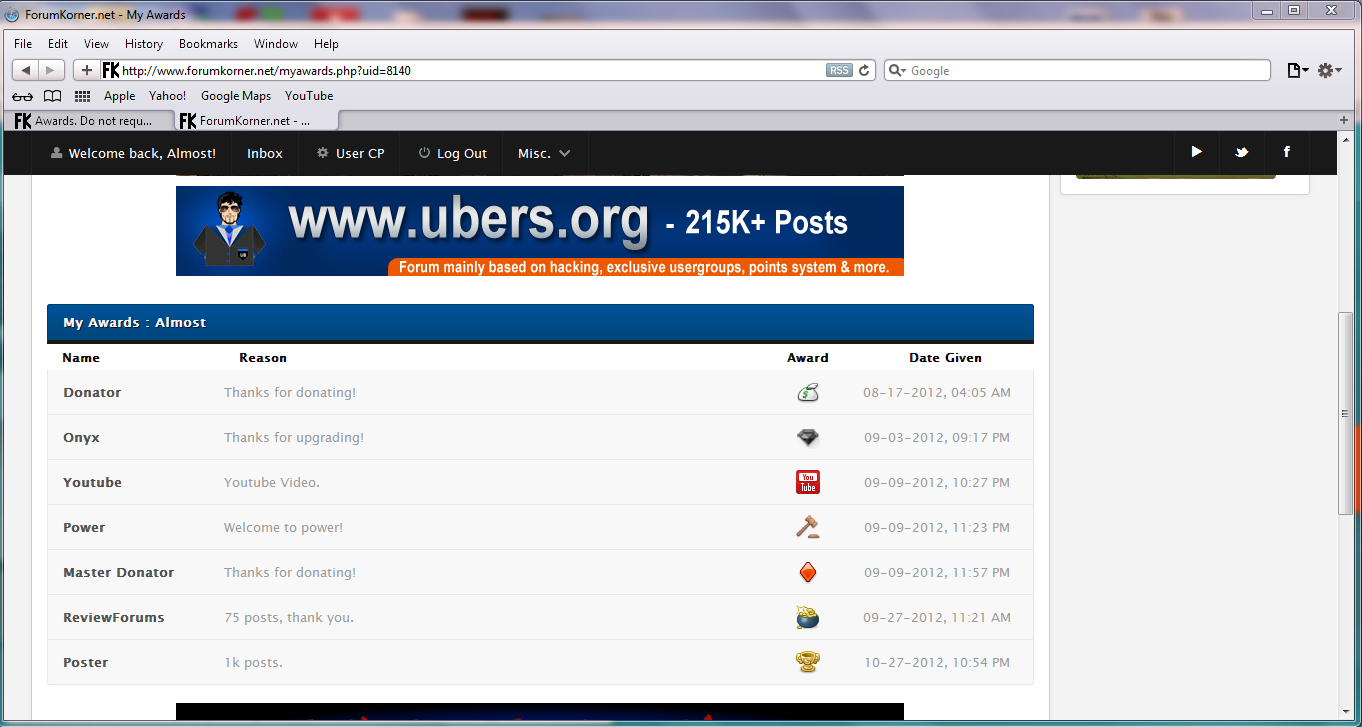Show all bookmarks with the book icon
The height and width of the screenshot is (727, 1362).
[52, 96]
